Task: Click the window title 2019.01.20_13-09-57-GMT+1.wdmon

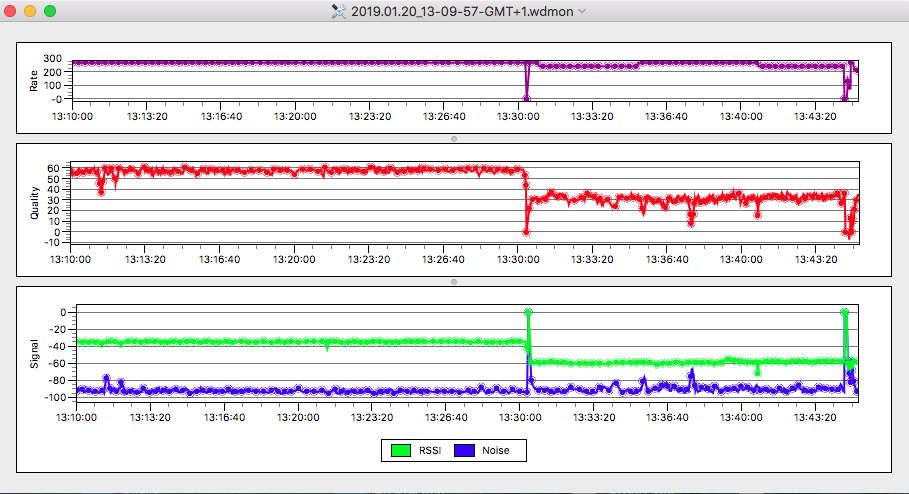Action: click(462, 11)
